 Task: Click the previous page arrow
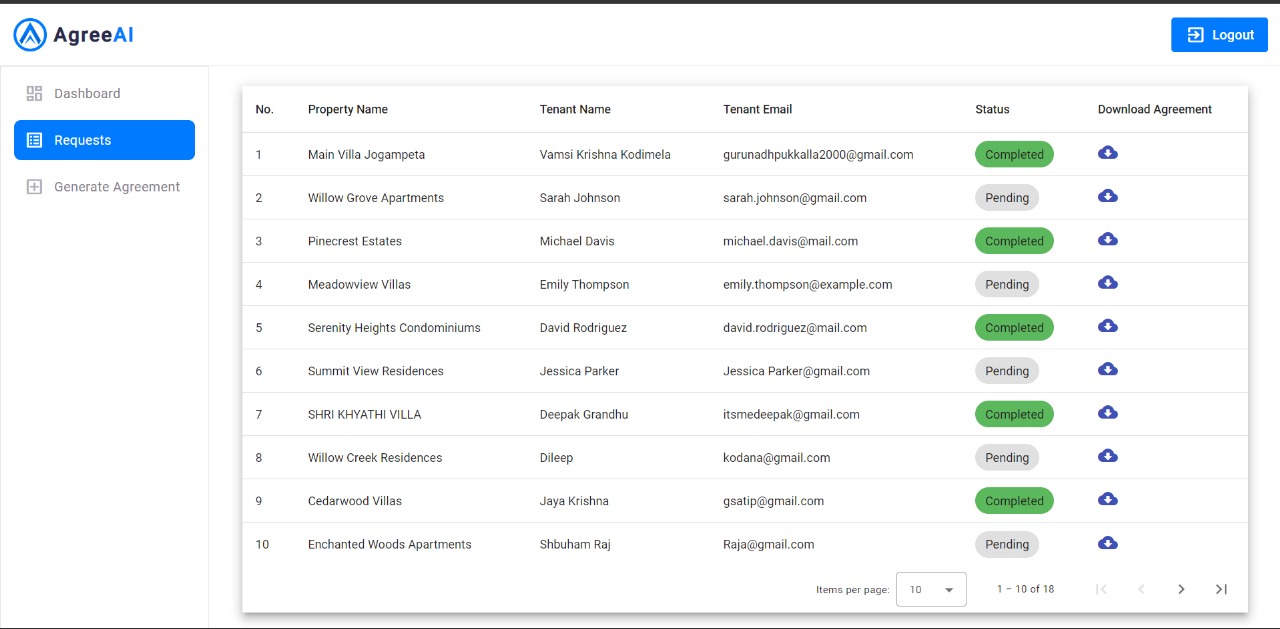[1141, 589]
